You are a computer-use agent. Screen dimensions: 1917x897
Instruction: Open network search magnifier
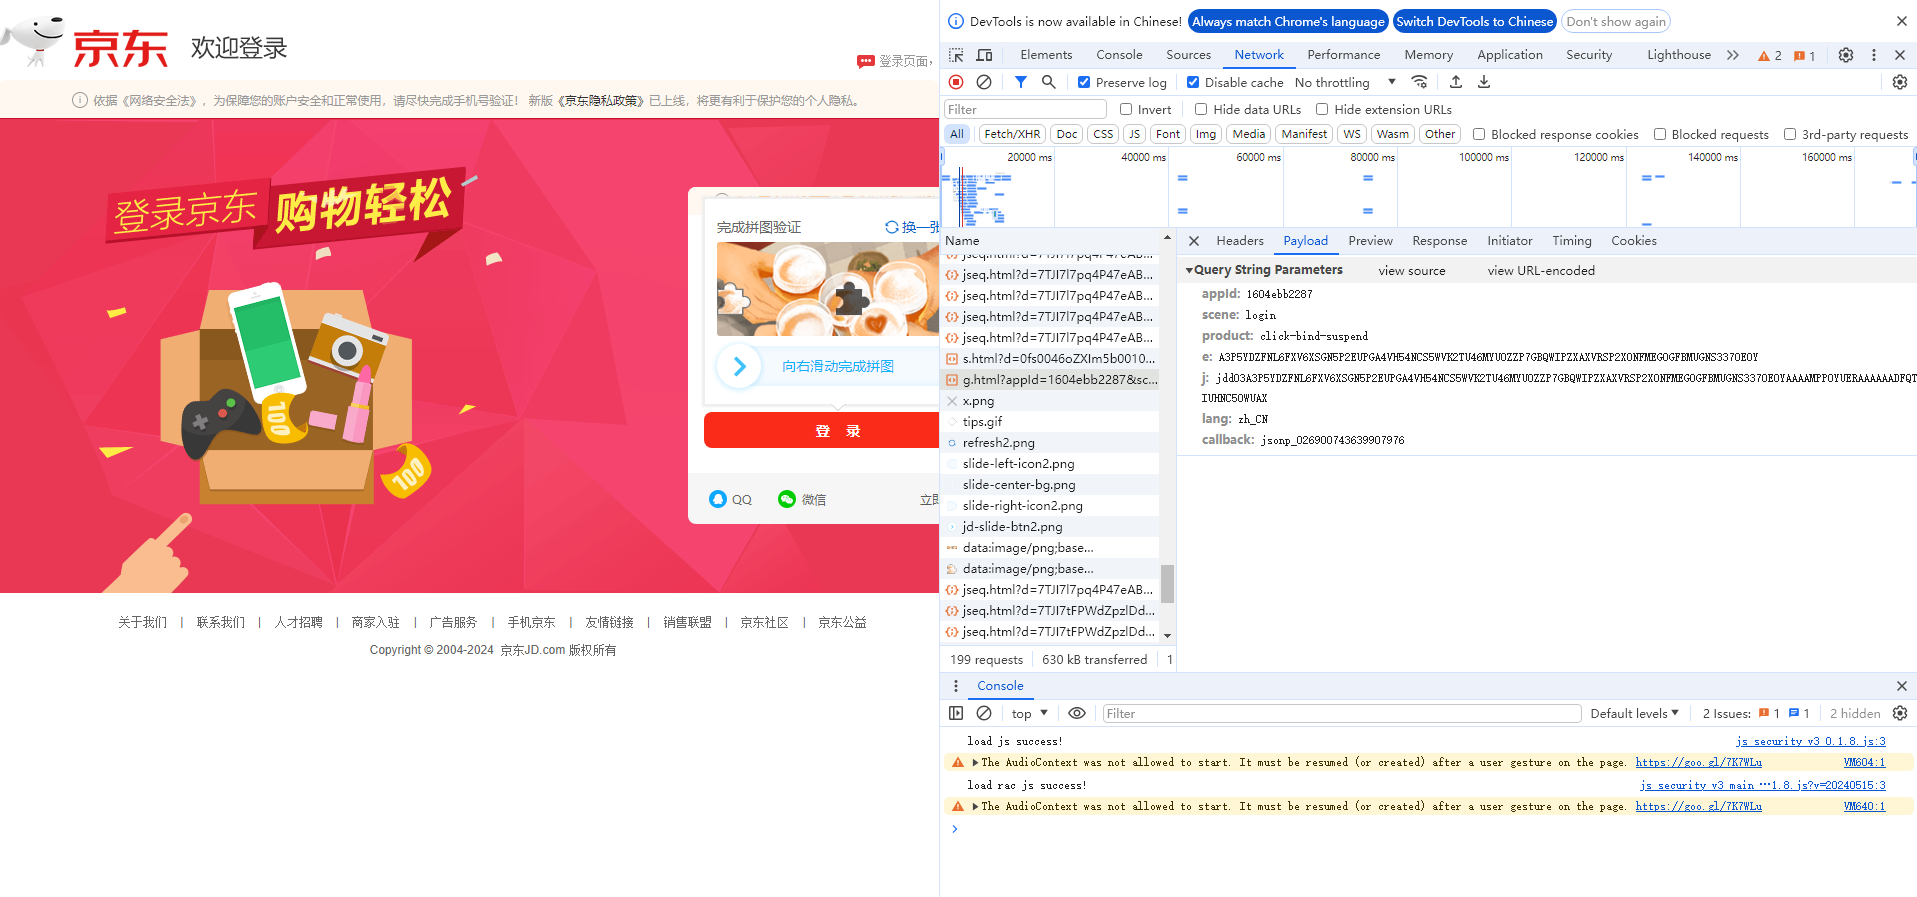1048,82
